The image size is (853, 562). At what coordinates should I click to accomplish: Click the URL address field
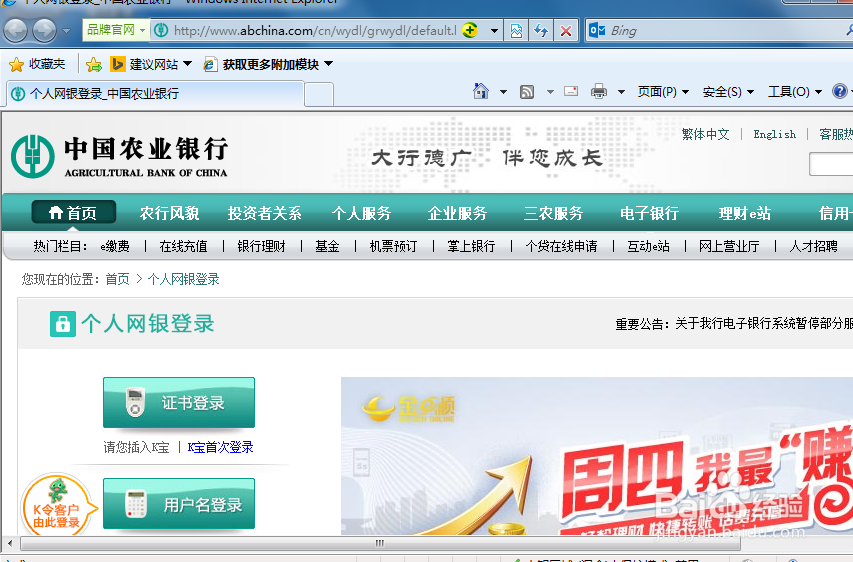coord(314,30)
